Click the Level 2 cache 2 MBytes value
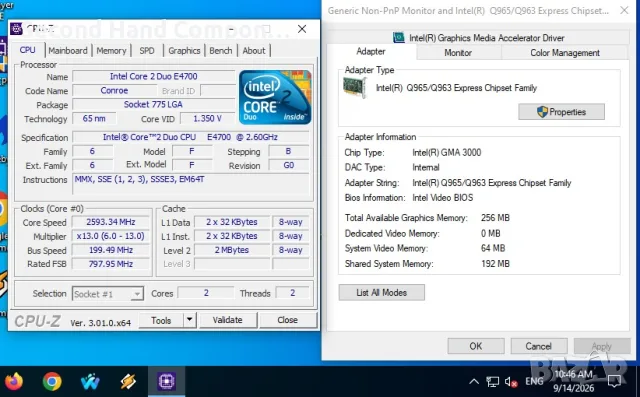Screen dimensions: 640x397 point(231,250)
